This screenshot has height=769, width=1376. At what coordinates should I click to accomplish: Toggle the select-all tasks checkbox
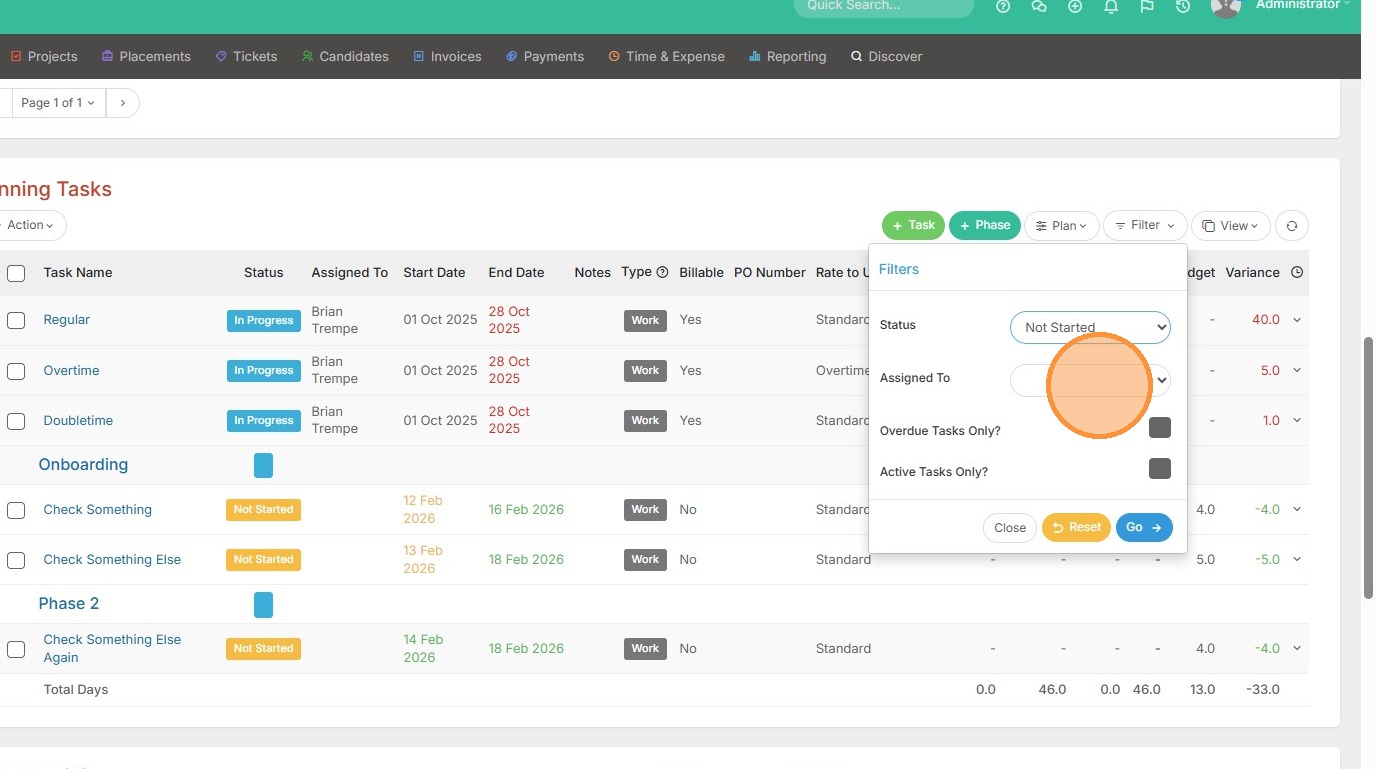point(16,273)
